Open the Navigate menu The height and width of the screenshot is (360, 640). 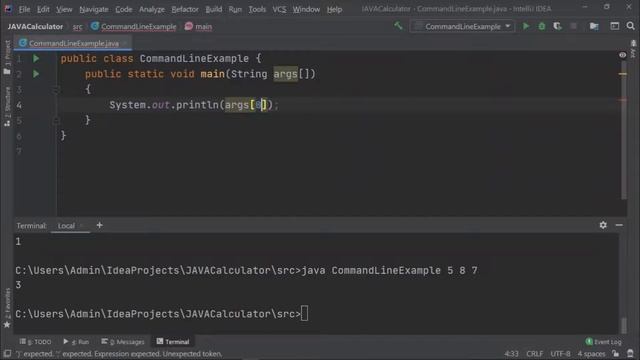pos(93,9)
